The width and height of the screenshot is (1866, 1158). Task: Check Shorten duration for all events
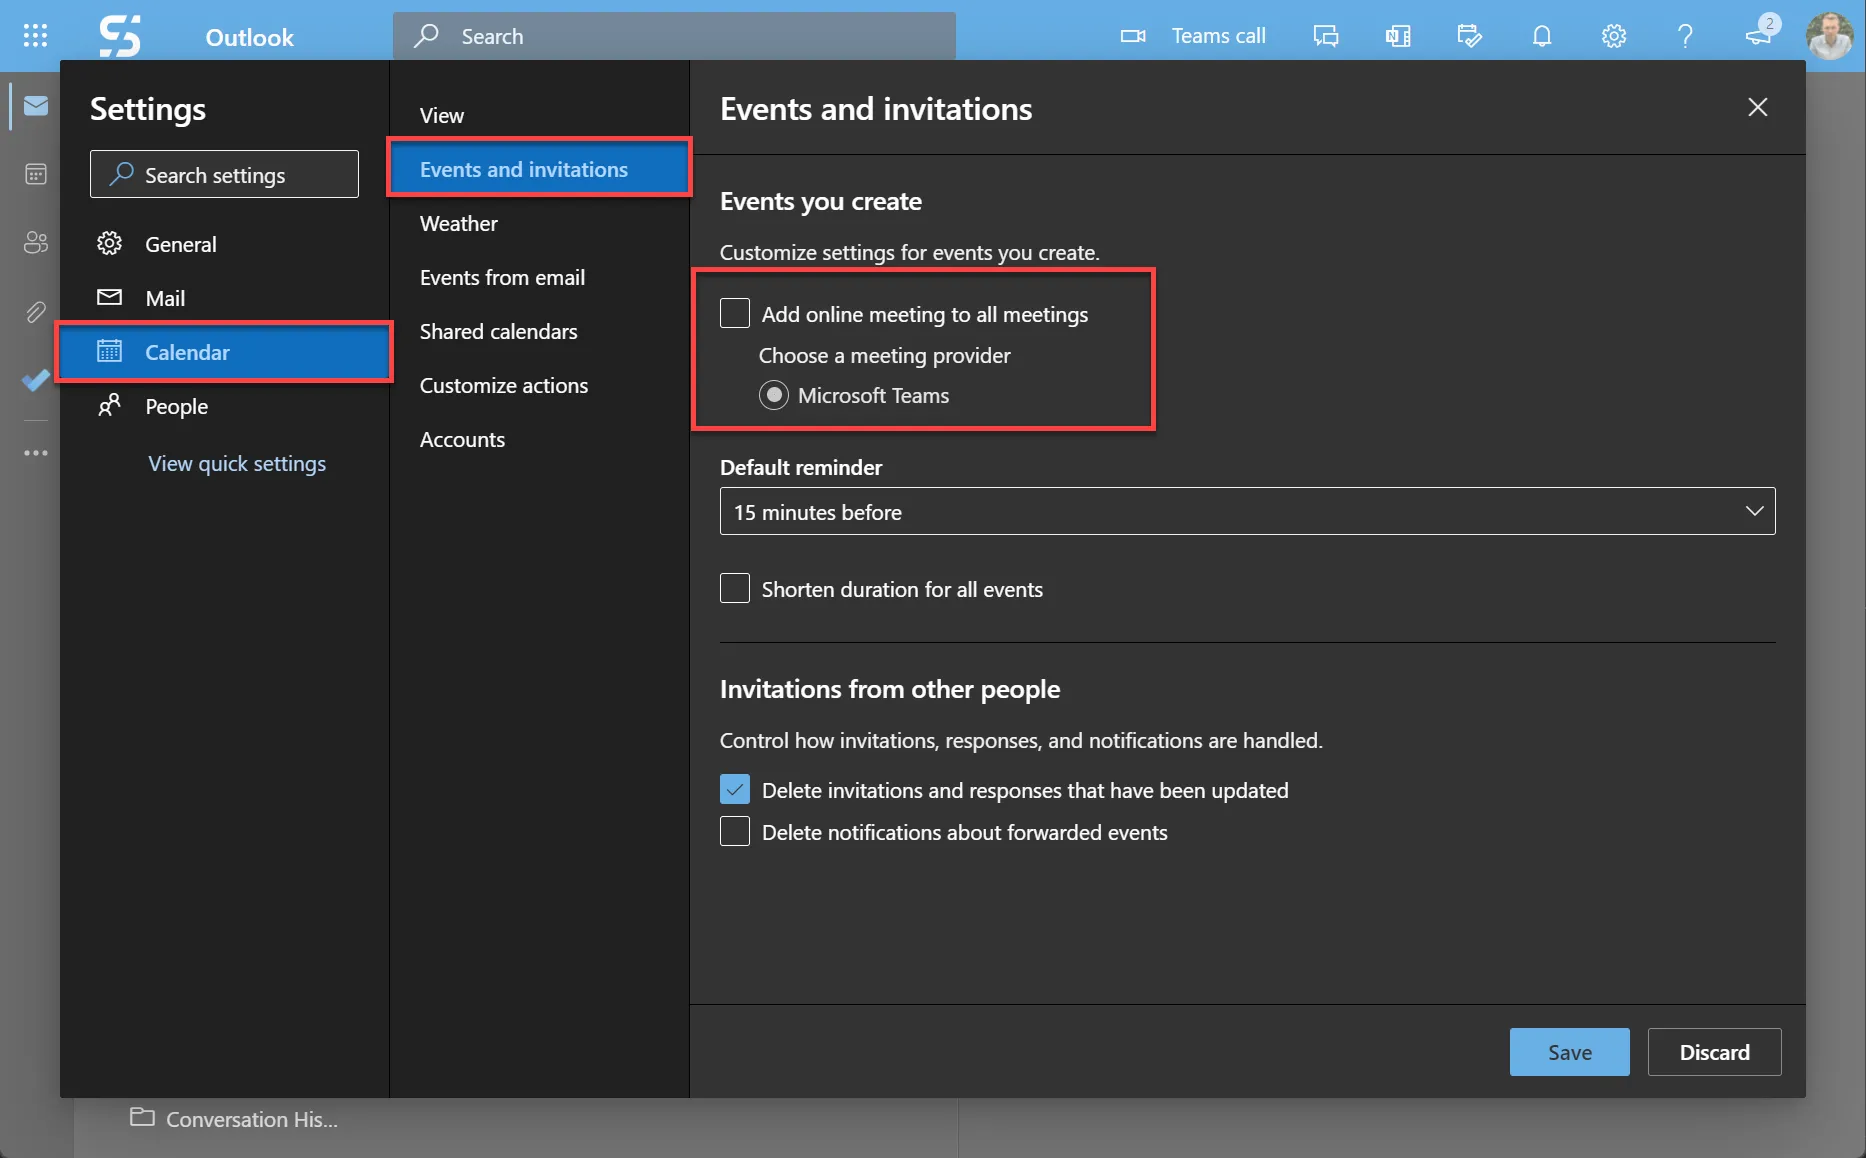pos(735,588)
